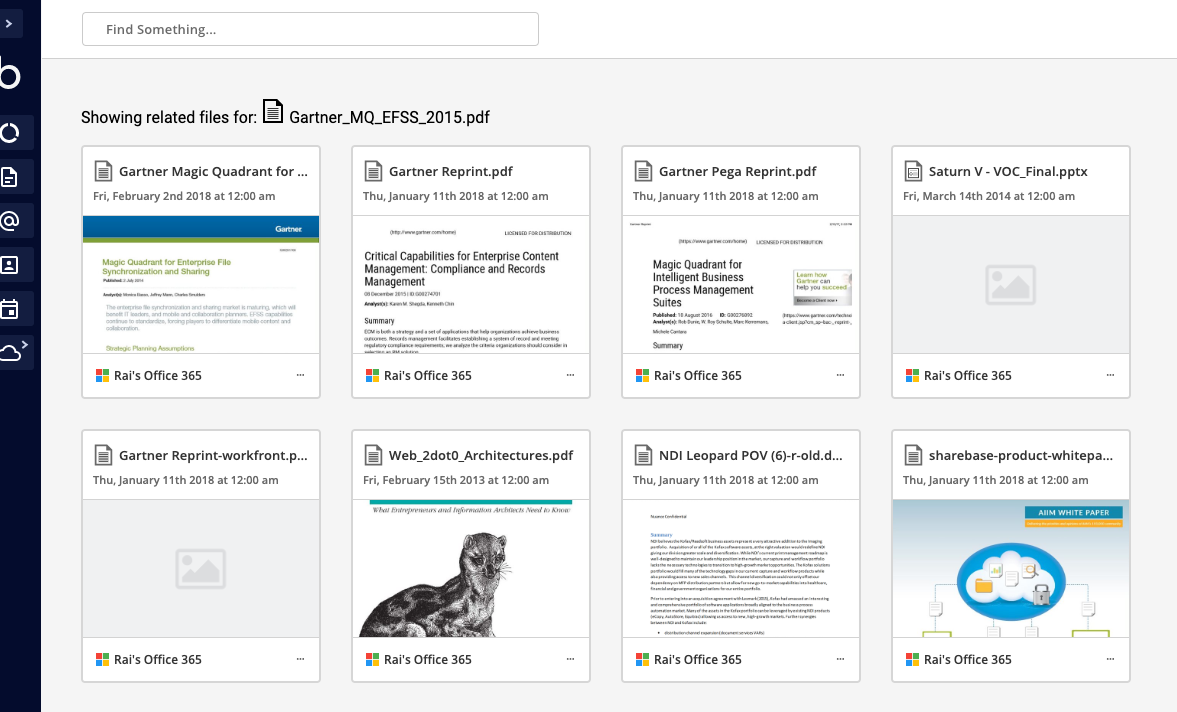
Task: Open NDI Leopard POV (6)-r-old file title
Action: click(x=751, y=455)
